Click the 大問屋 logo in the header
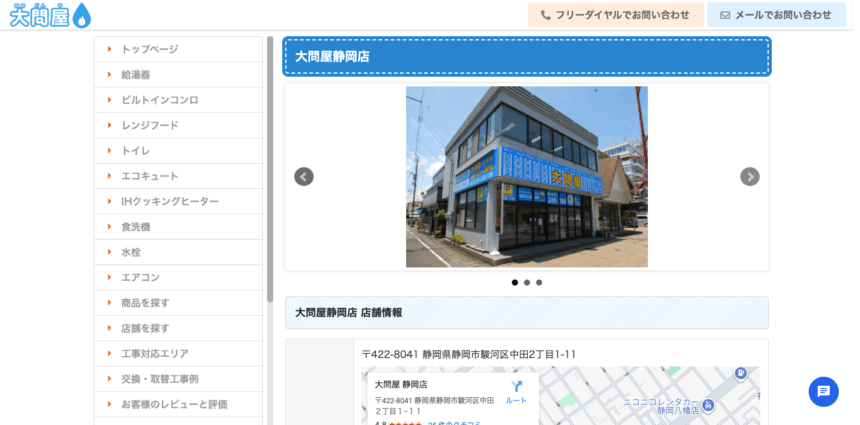The image size is (860, 425). click(50, 15)
